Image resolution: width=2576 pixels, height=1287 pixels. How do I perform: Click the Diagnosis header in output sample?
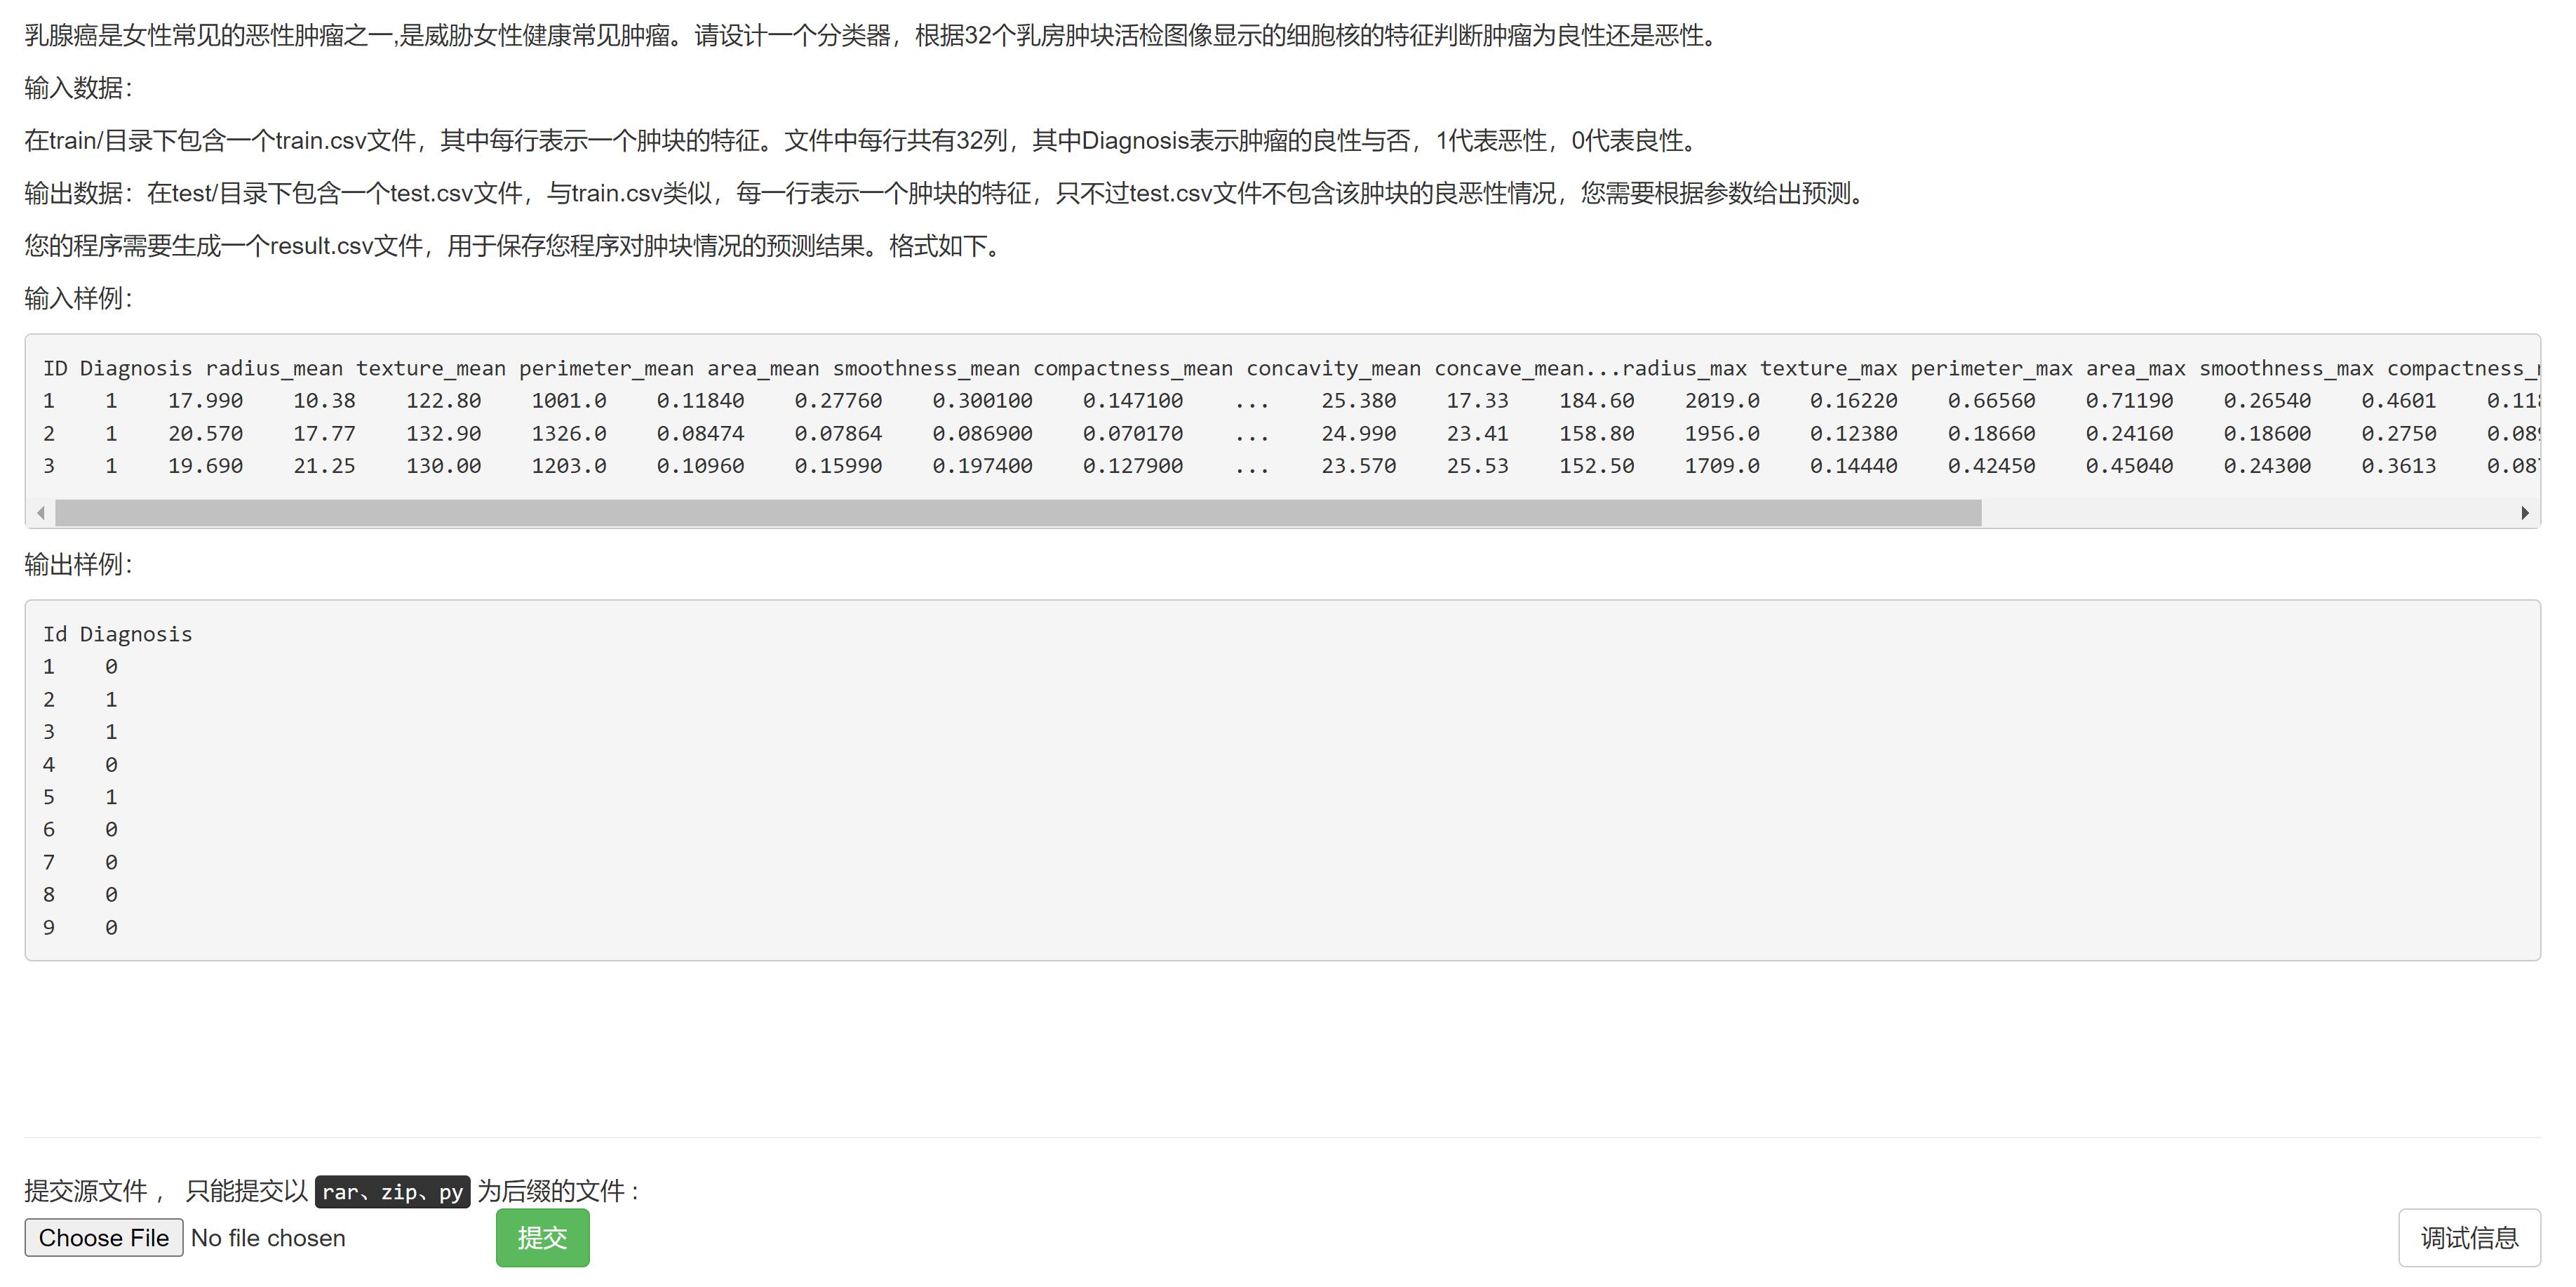click(136, 634)
